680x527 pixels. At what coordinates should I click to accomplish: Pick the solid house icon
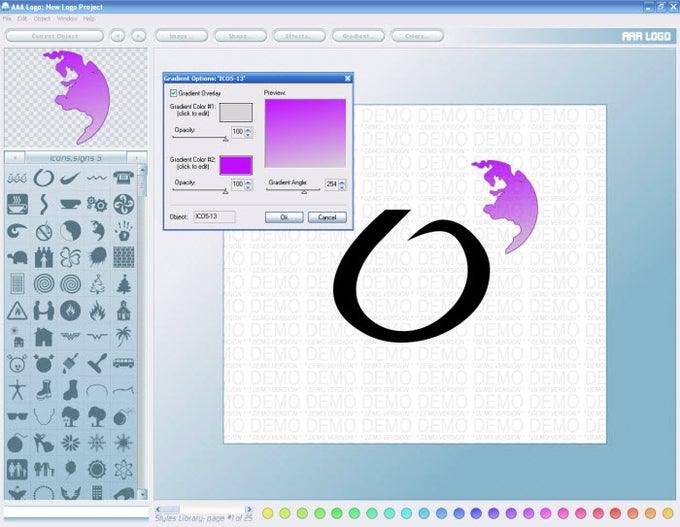pos(44,337)
